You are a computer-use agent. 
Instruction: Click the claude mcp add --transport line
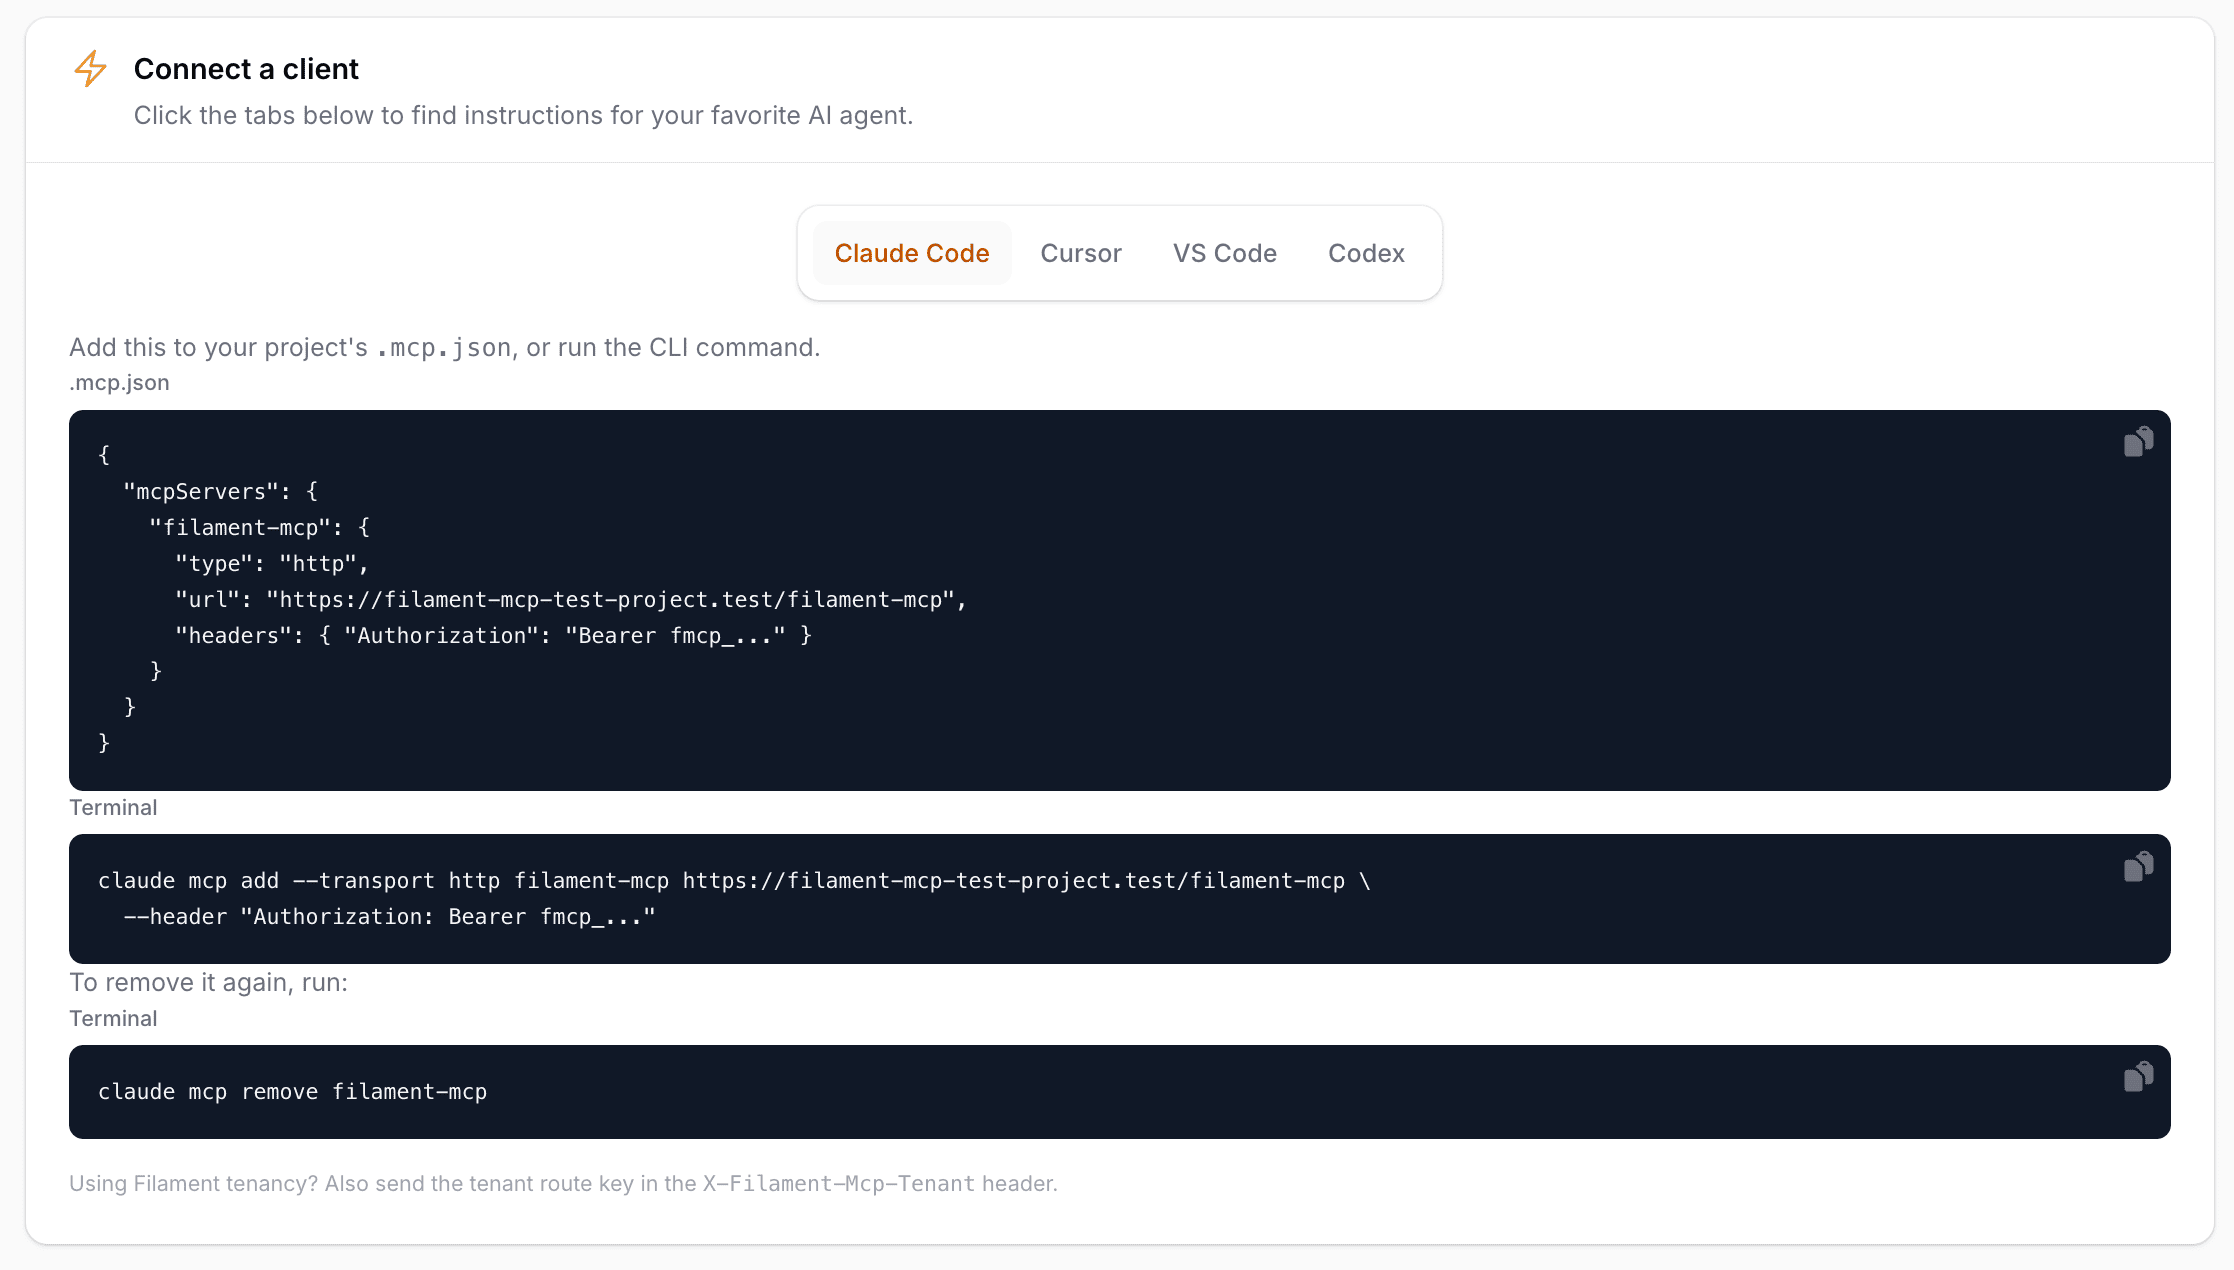tap(734, 880)
